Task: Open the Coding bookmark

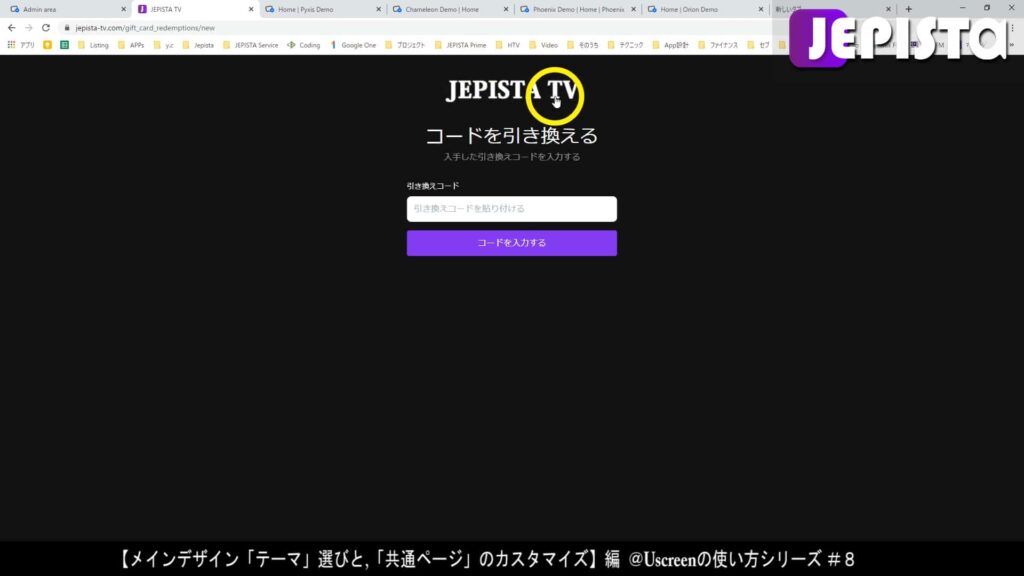Action: coord(304,45)
